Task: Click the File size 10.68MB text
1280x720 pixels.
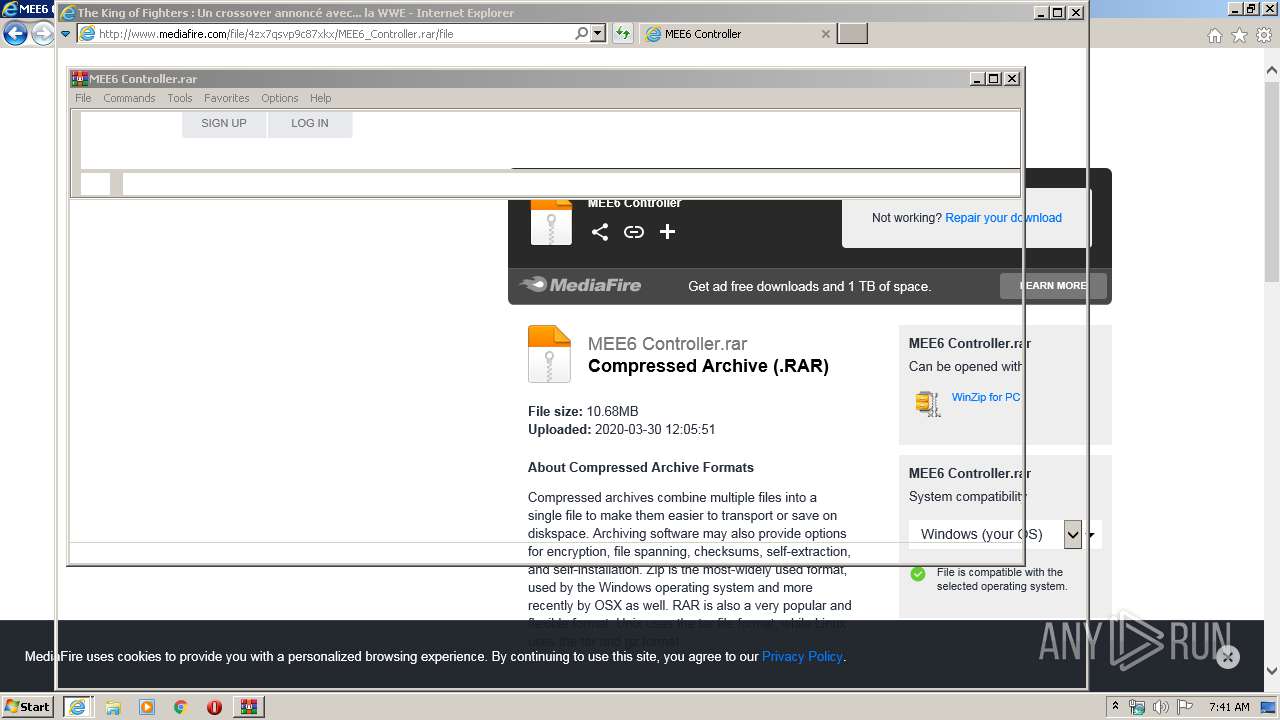Action: point(583,411)
